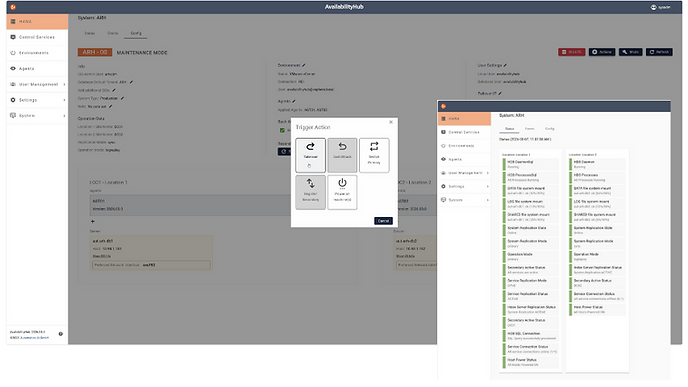Click the Environments icon in main sidebar
Viewport: 688px width, 387px height.
13,53
